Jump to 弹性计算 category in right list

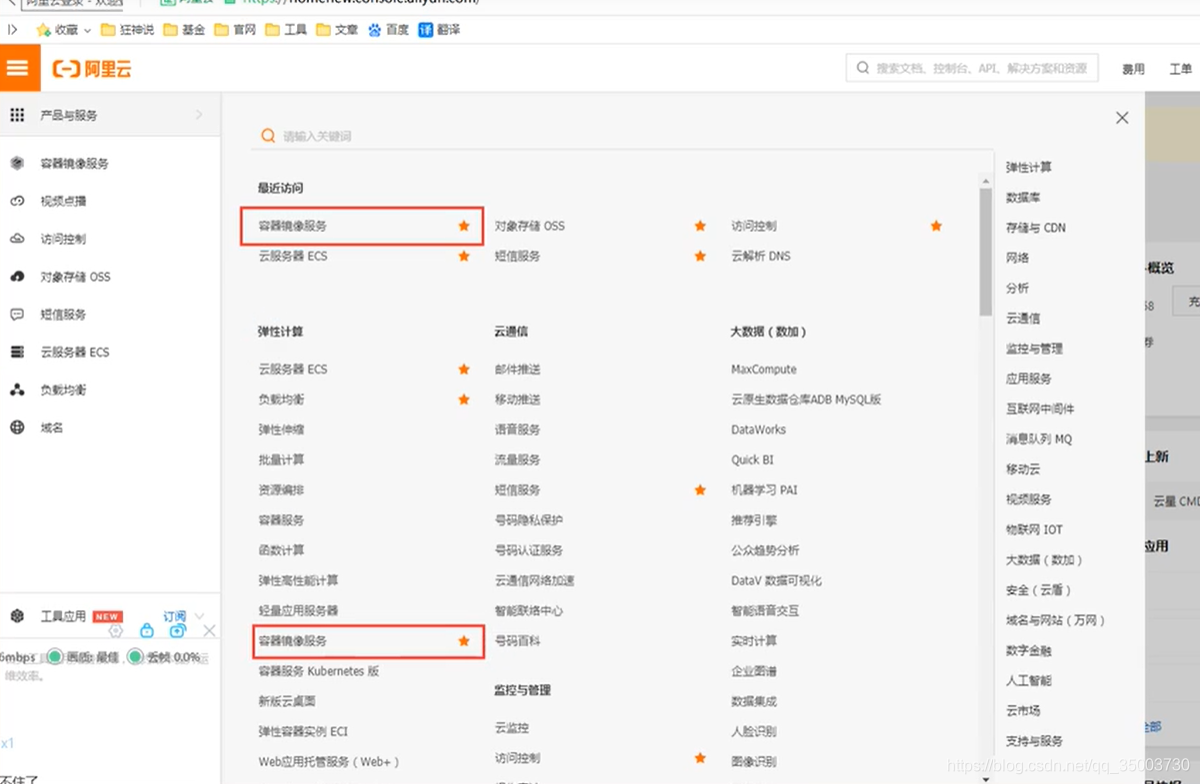click(x=1029, y=167)
